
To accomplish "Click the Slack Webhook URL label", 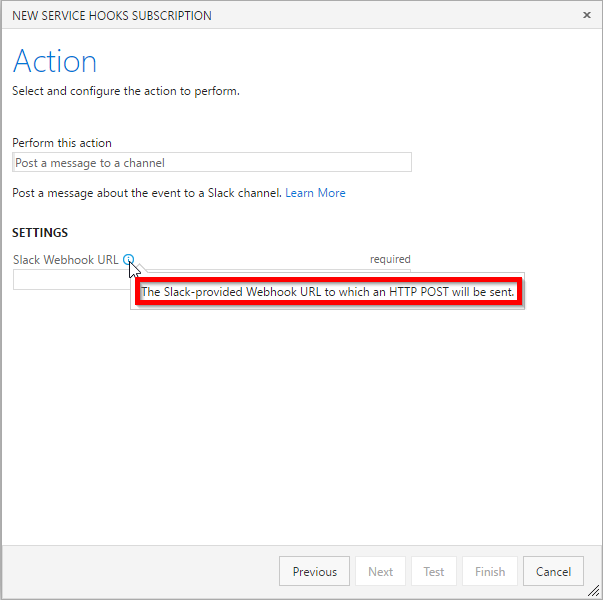I will point(66,260).
